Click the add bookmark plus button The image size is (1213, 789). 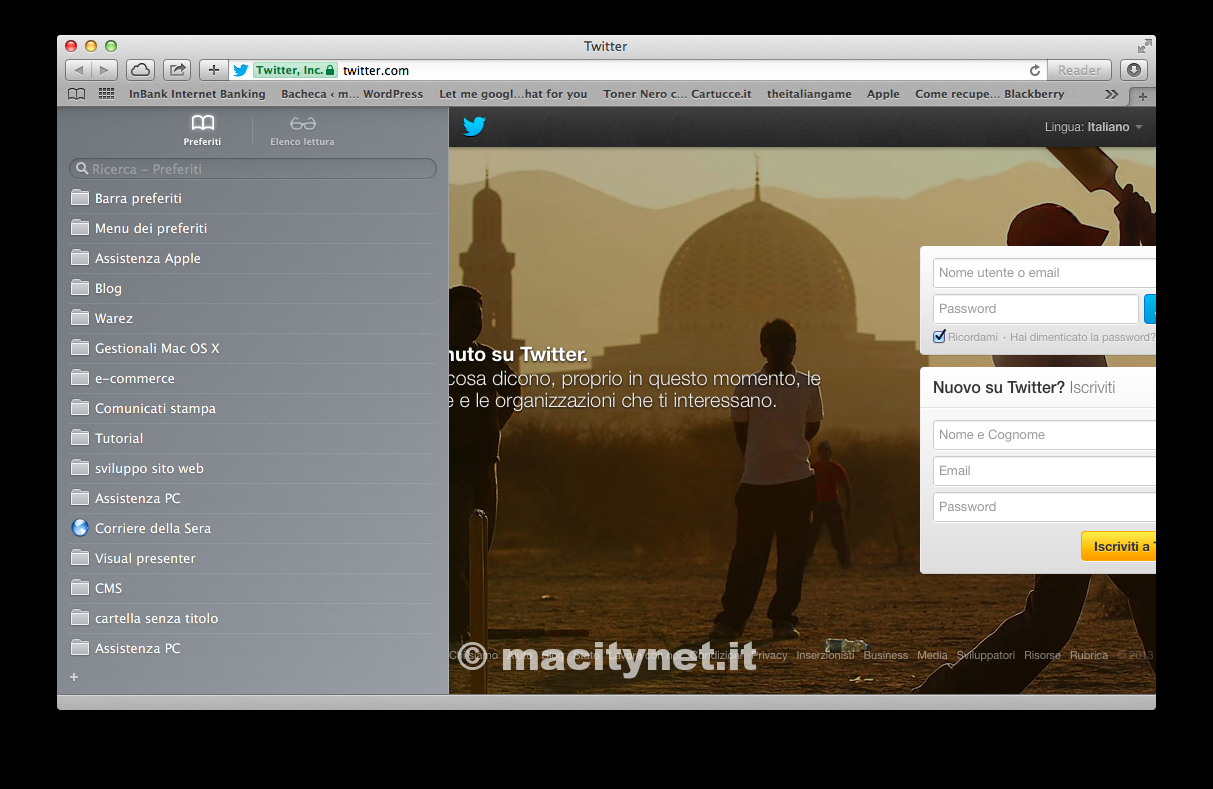click(213, 70)
